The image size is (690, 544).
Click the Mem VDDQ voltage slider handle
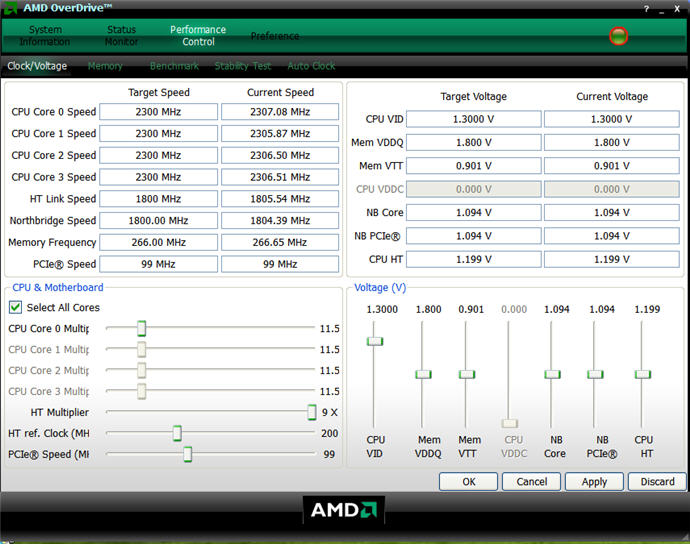pos(423,374)
